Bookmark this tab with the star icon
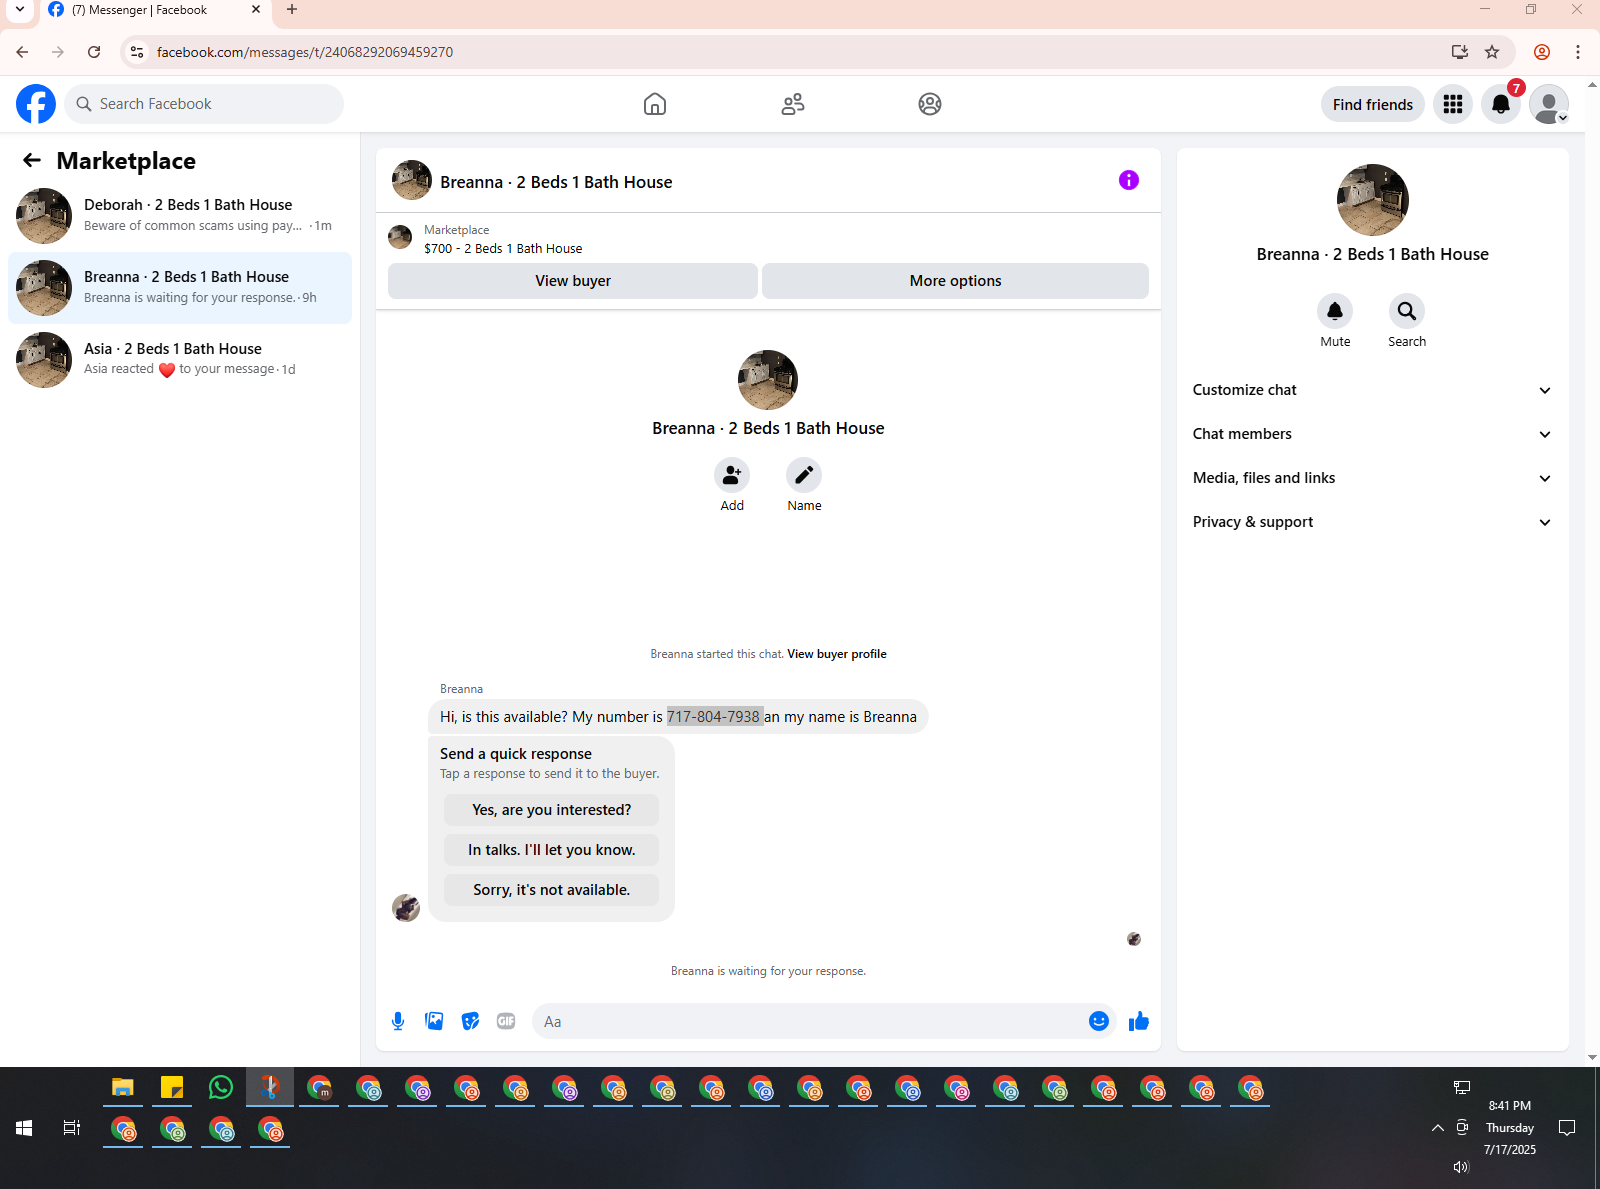Screen dimensions: 1600x1189 [1492, 52]
